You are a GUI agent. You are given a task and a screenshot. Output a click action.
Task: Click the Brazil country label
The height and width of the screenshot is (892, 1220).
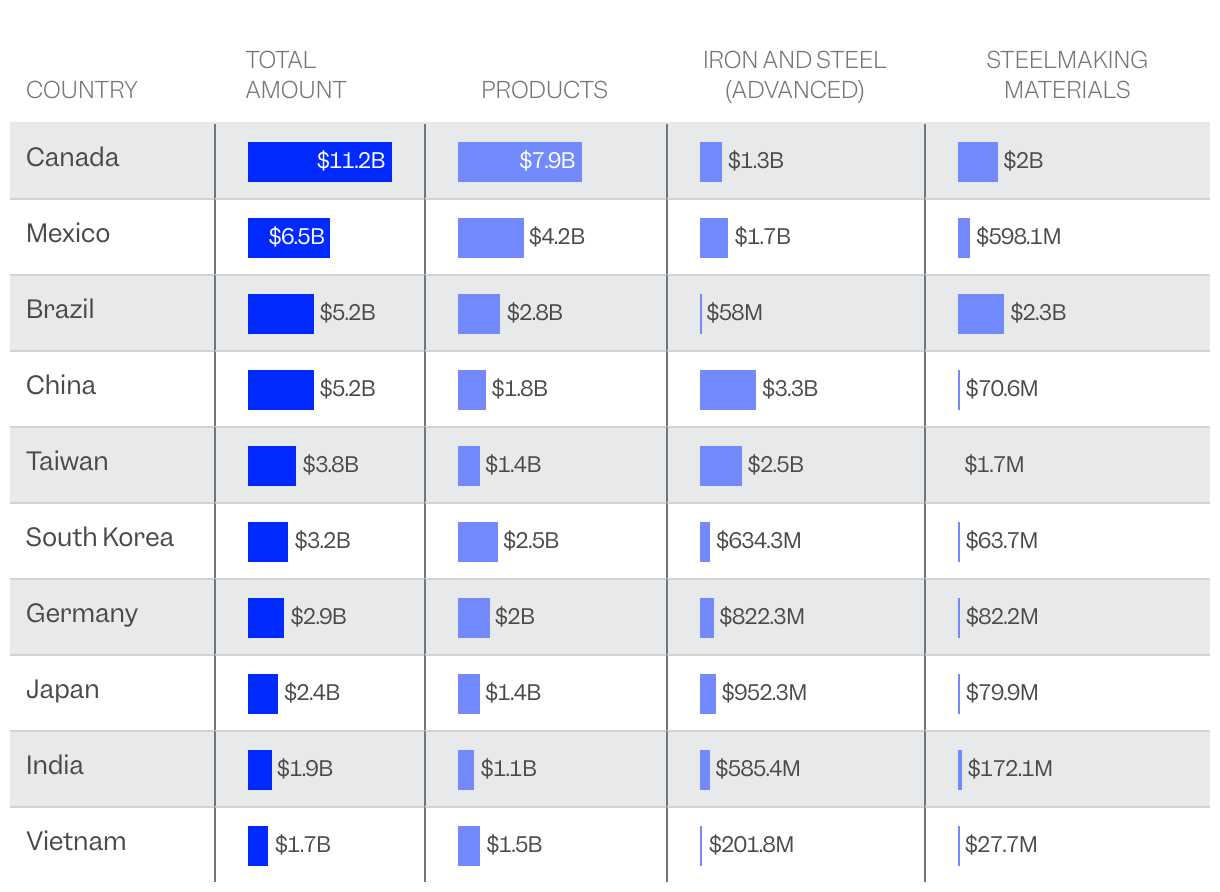point(60,309)
